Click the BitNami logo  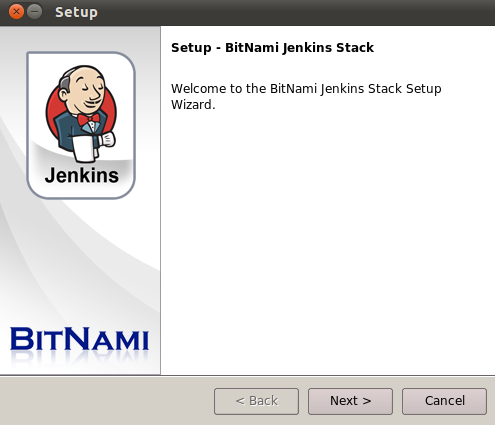point(79,339)
